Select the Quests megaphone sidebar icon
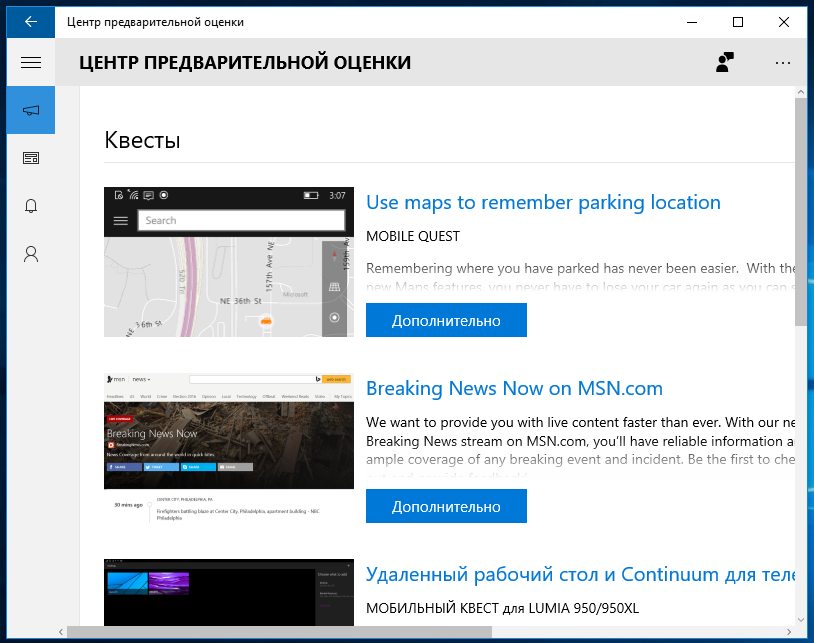The height and width of the screenshot is (643, 814). [31, 110]
